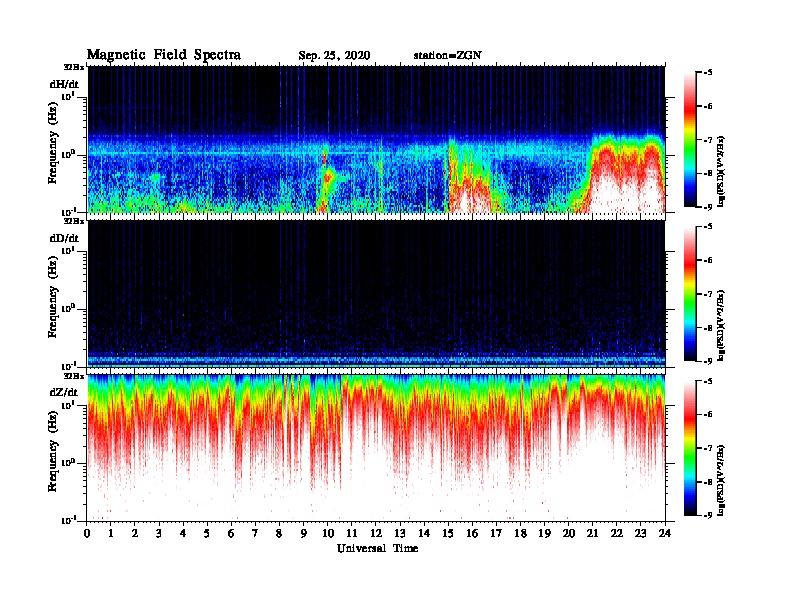The image size is (792, 612).
Task: Click the color scale bar beside the dZ/dt panel
Action: click(689, 448)
